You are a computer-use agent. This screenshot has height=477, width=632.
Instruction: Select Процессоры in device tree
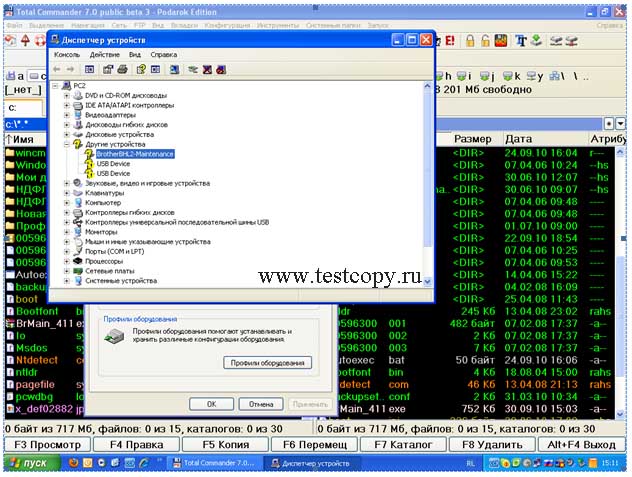[104, 261]
